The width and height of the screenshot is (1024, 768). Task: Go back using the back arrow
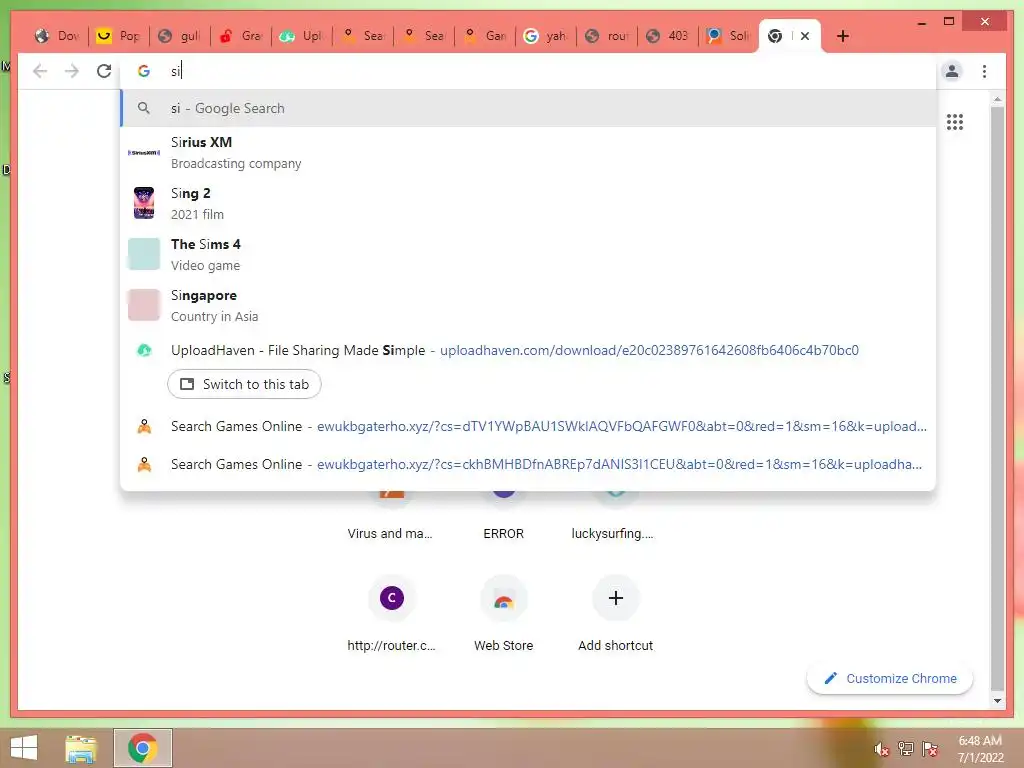[x=40, y=71]
